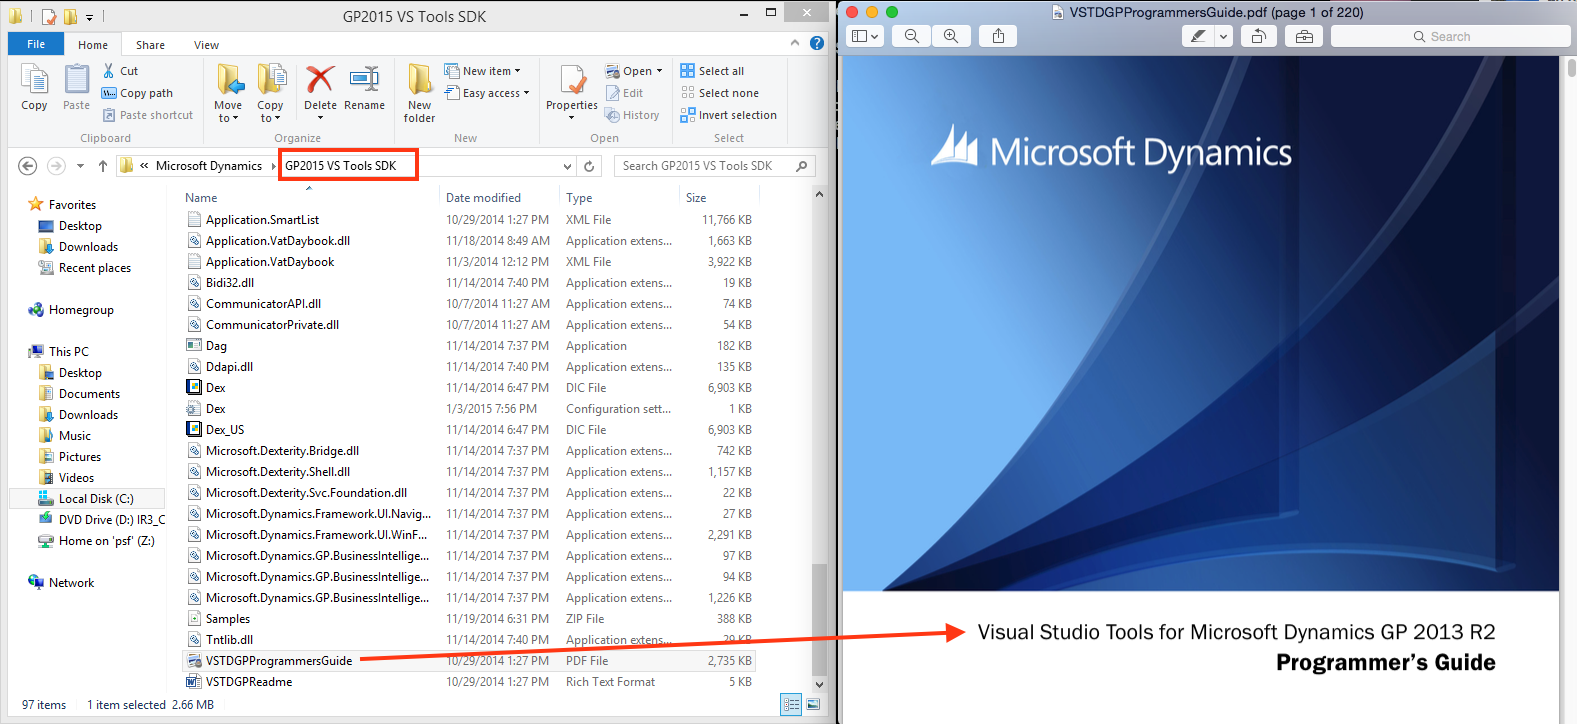The width and height of the screenshot is (1577, 724).
Task: Refresh the folder view in the address bar
Action: [x=590, y=166]
